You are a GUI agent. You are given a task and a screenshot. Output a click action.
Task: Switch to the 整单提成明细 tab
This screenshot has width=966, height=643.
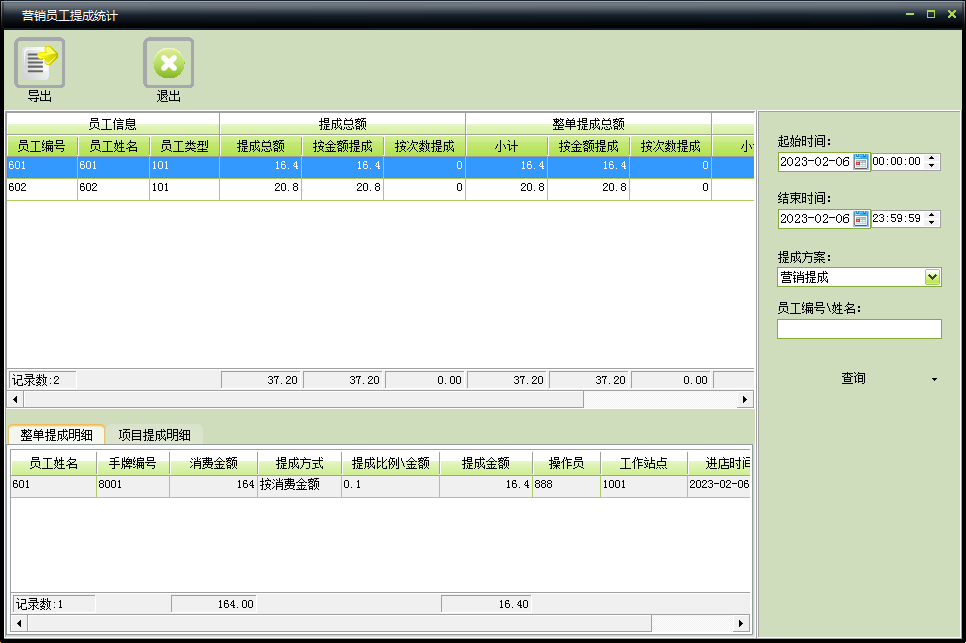[56, 435]
